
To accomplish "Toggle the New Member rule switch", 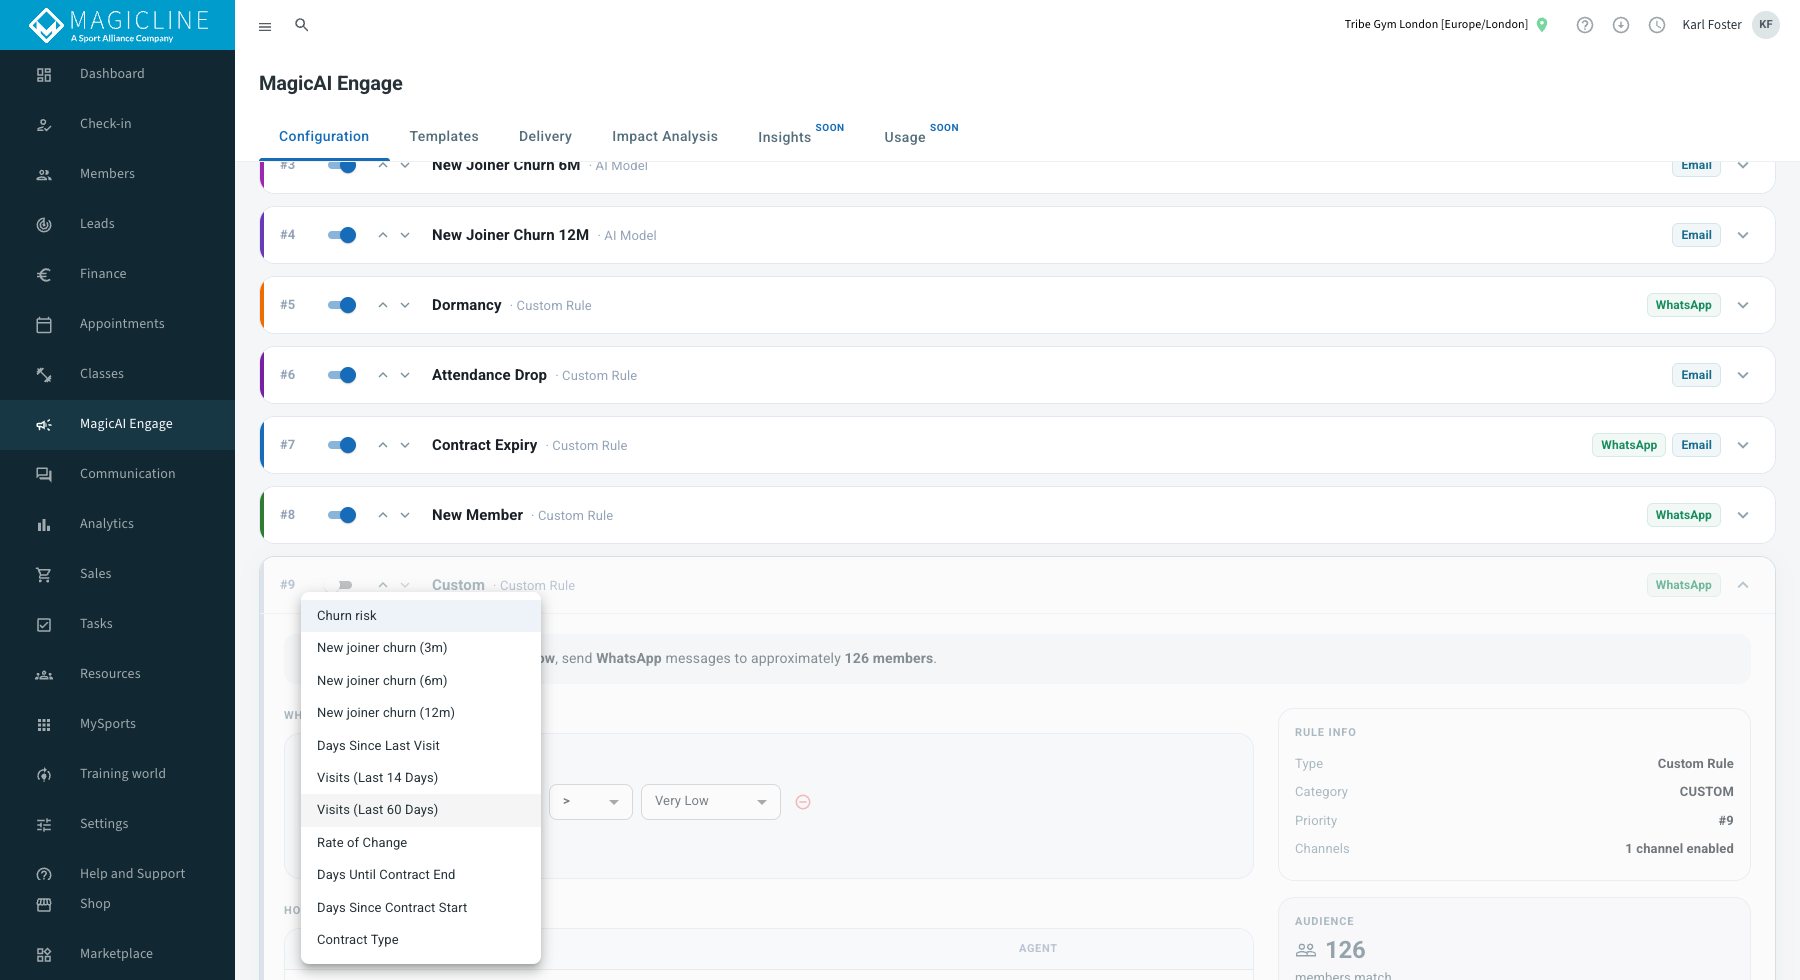I will click(342, 515).
